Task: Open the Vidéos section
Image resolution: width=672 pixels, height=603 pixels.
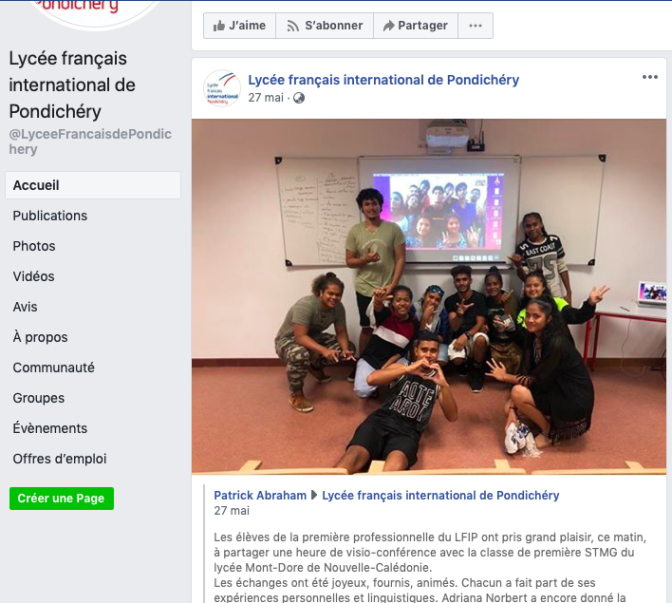Action: pos(33,276)
